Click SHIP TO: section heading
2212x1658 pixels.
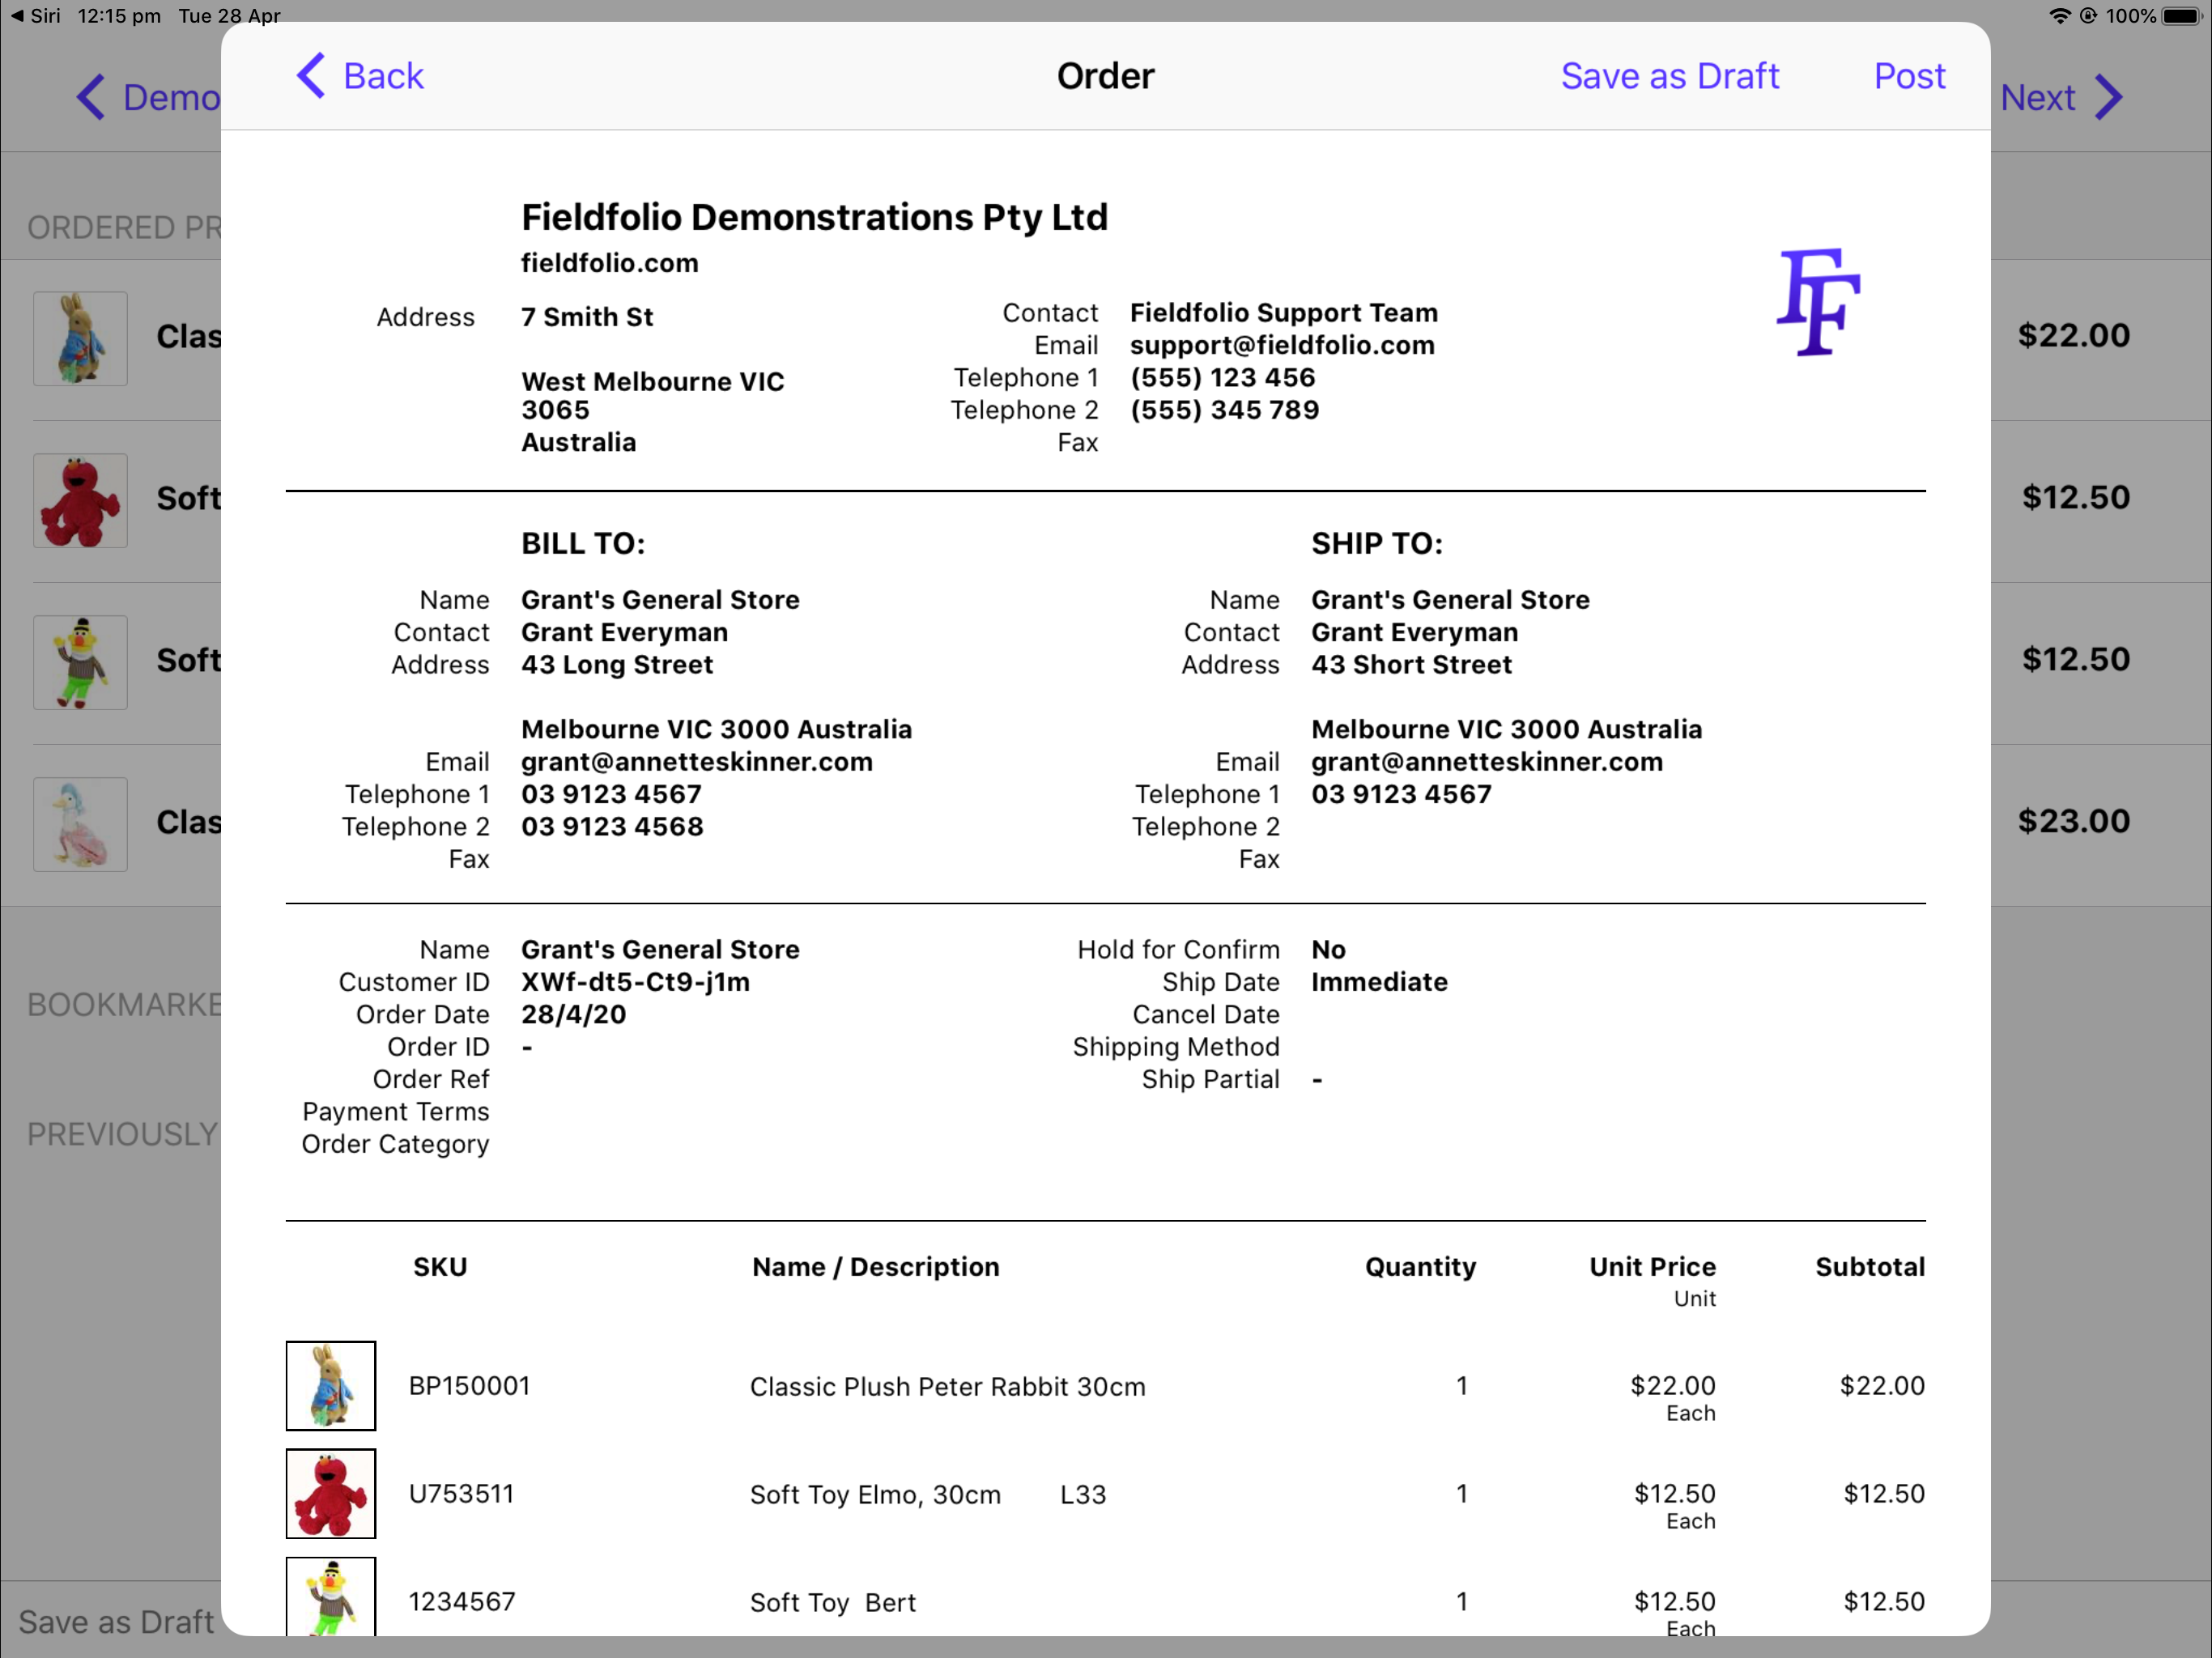(1377, 543)
